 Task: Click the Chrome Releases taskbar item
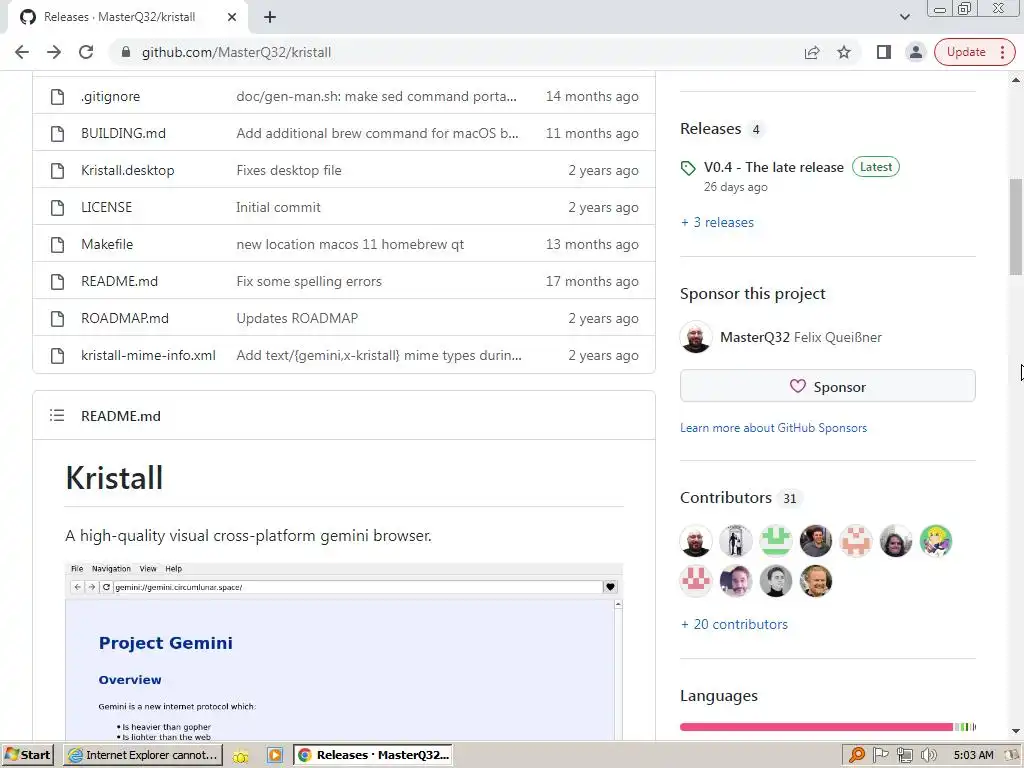coord(373,755)
